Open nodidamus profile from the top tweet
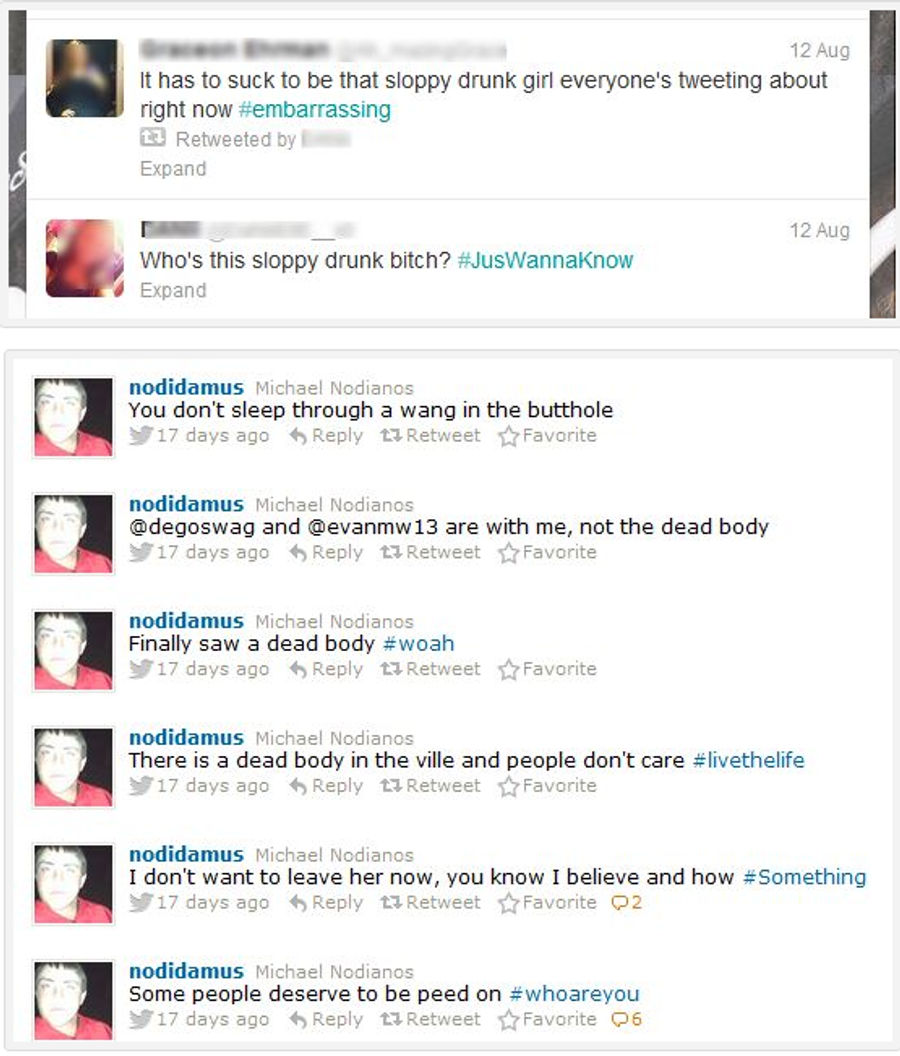 coord(187,387)
